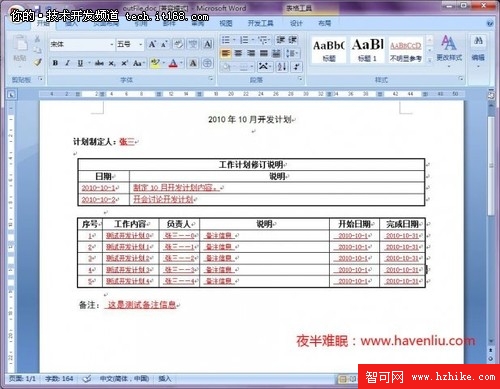
Task: Open the underline style dropdown arrow
Action: click(x=89, y=63)
